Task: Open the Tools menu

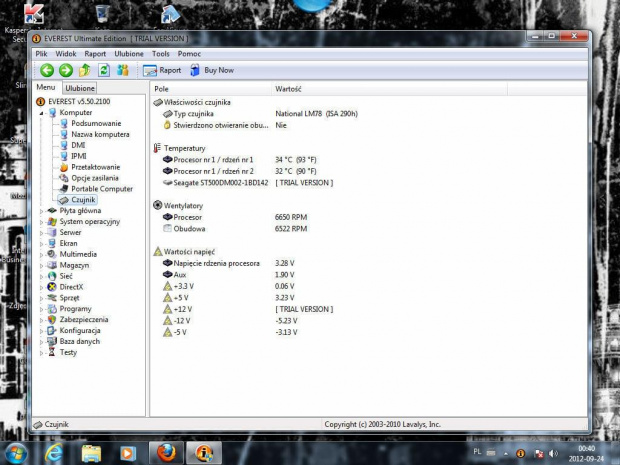Action: 161,54
